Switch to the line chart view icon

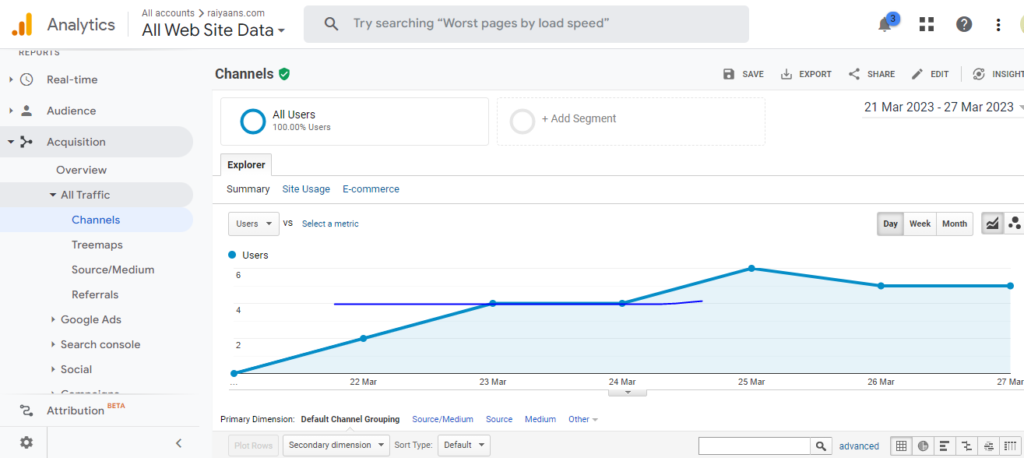(x=993, y=224)
